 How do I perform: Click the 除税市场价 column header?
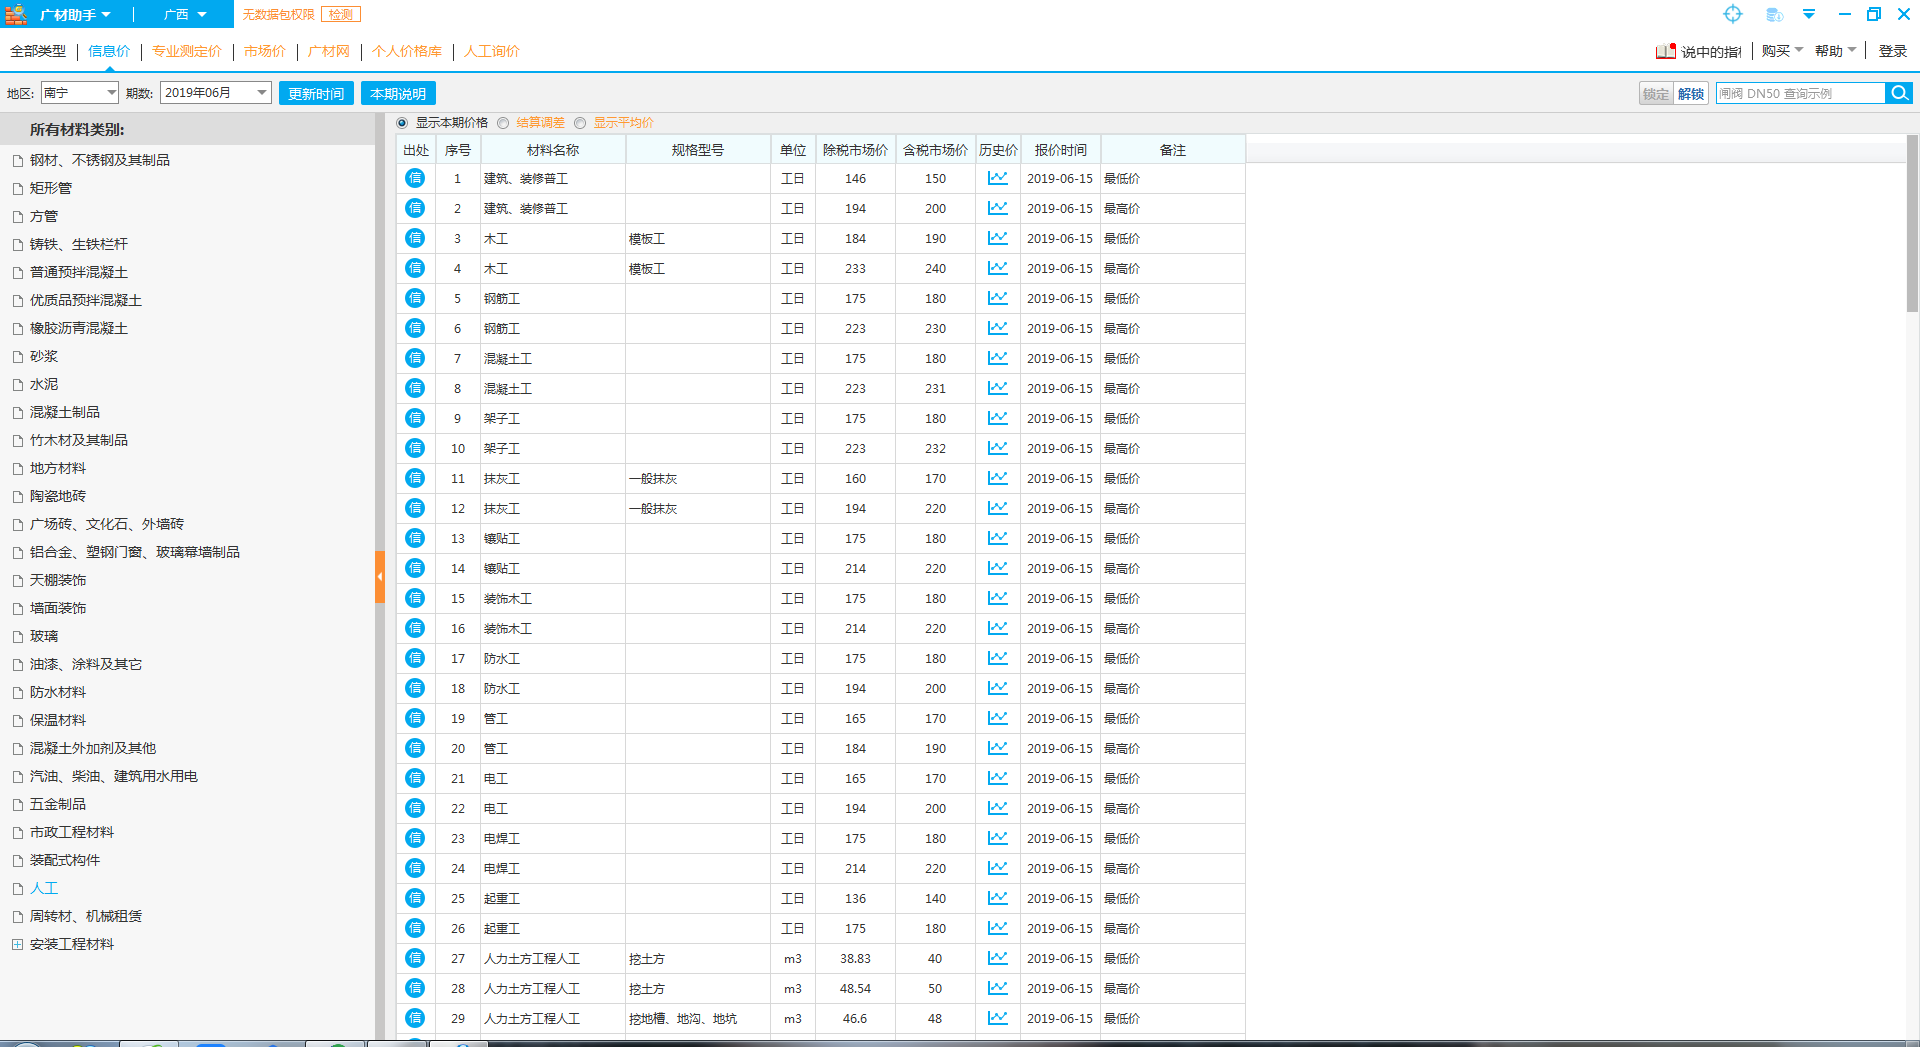(855, 150)
